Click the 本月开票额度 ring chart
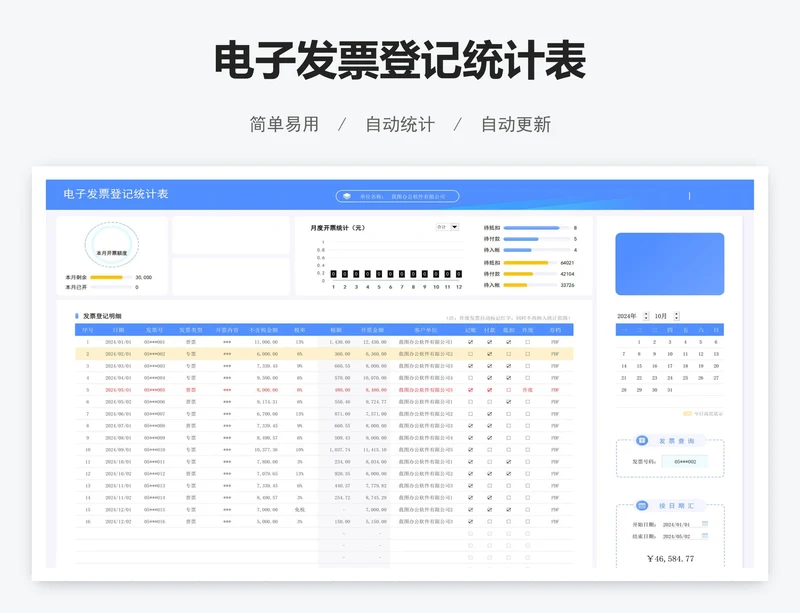This screenshot has width=800, height=613. 112,244
